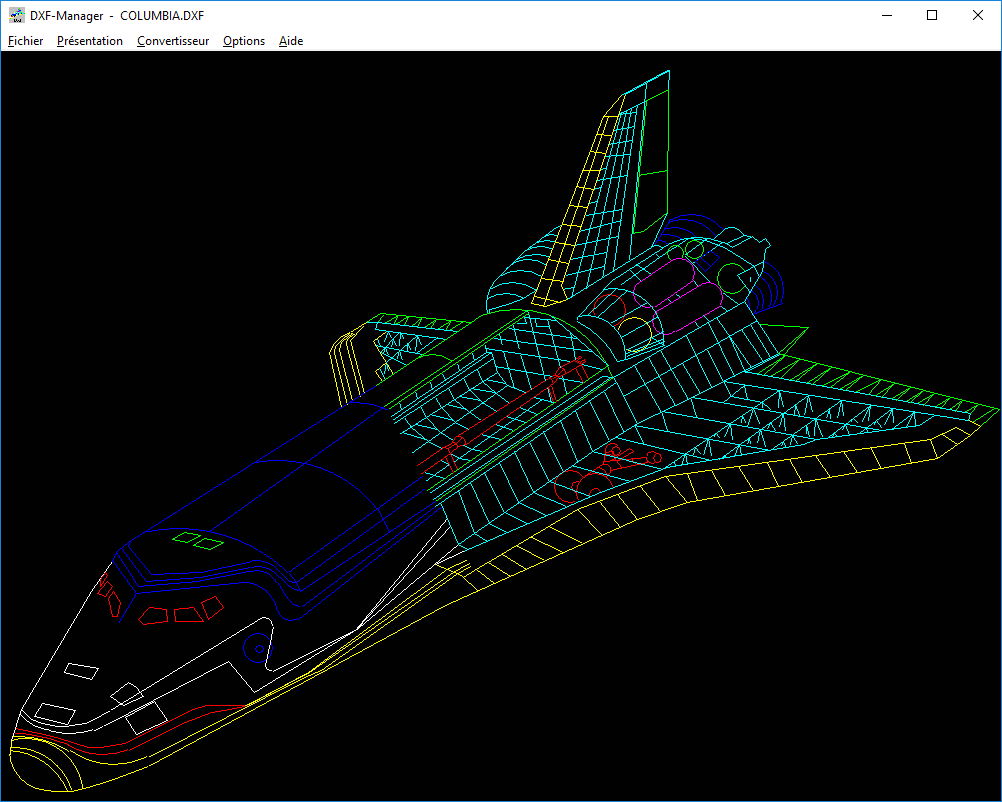Open the Fichier menu
The image size is (1002, 802).
(x=25, y=41)
